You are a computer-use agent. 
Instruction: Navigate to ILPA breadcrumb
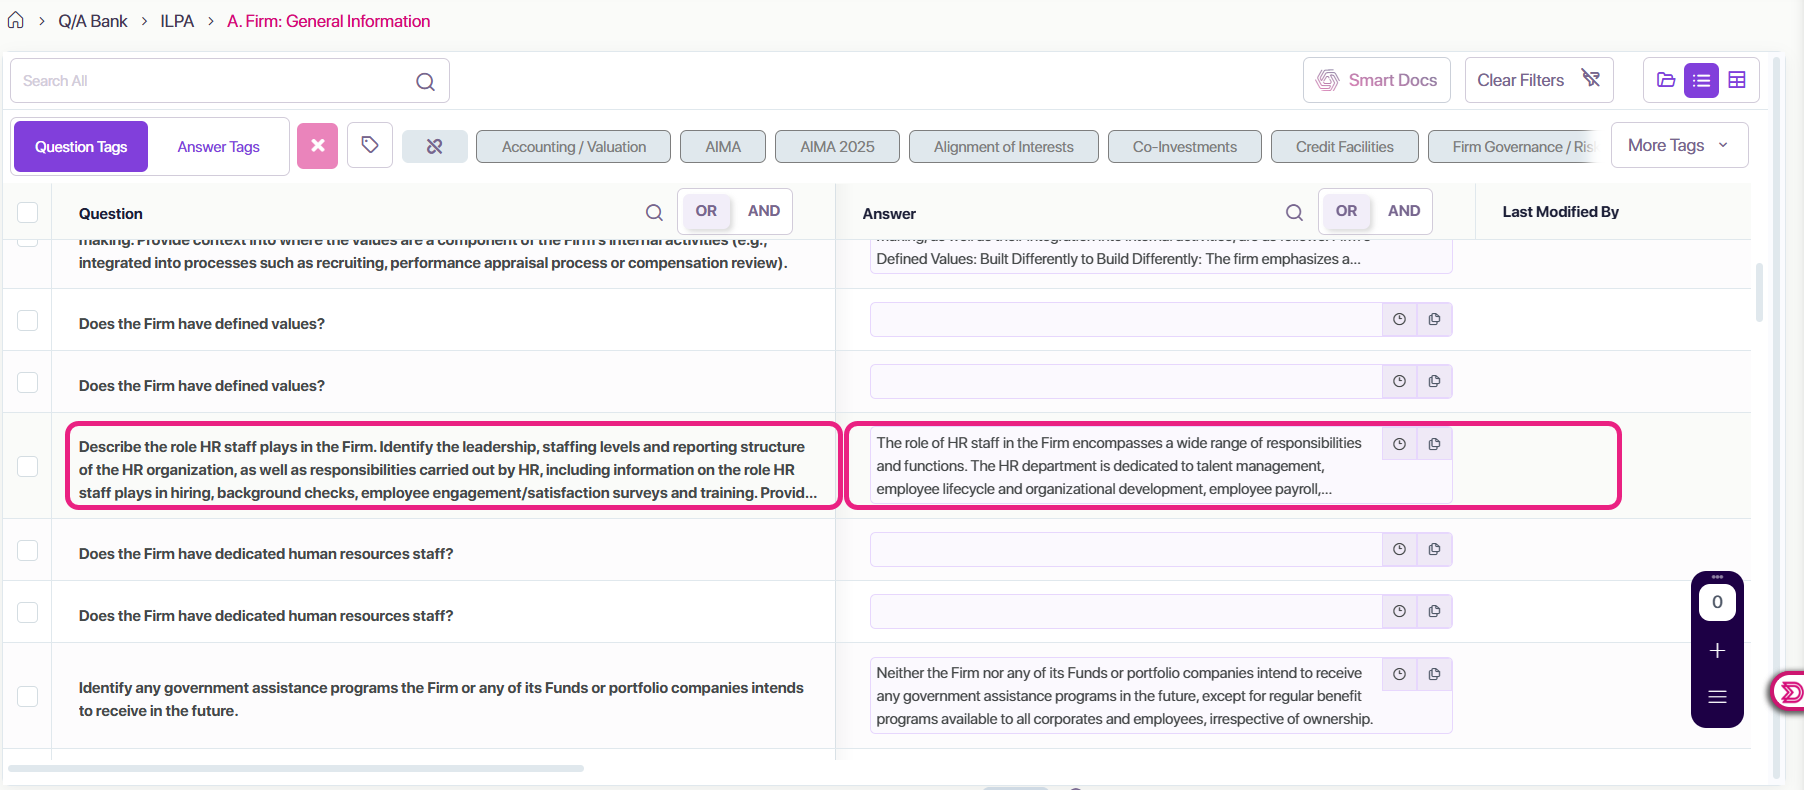[x=177, y=21]
